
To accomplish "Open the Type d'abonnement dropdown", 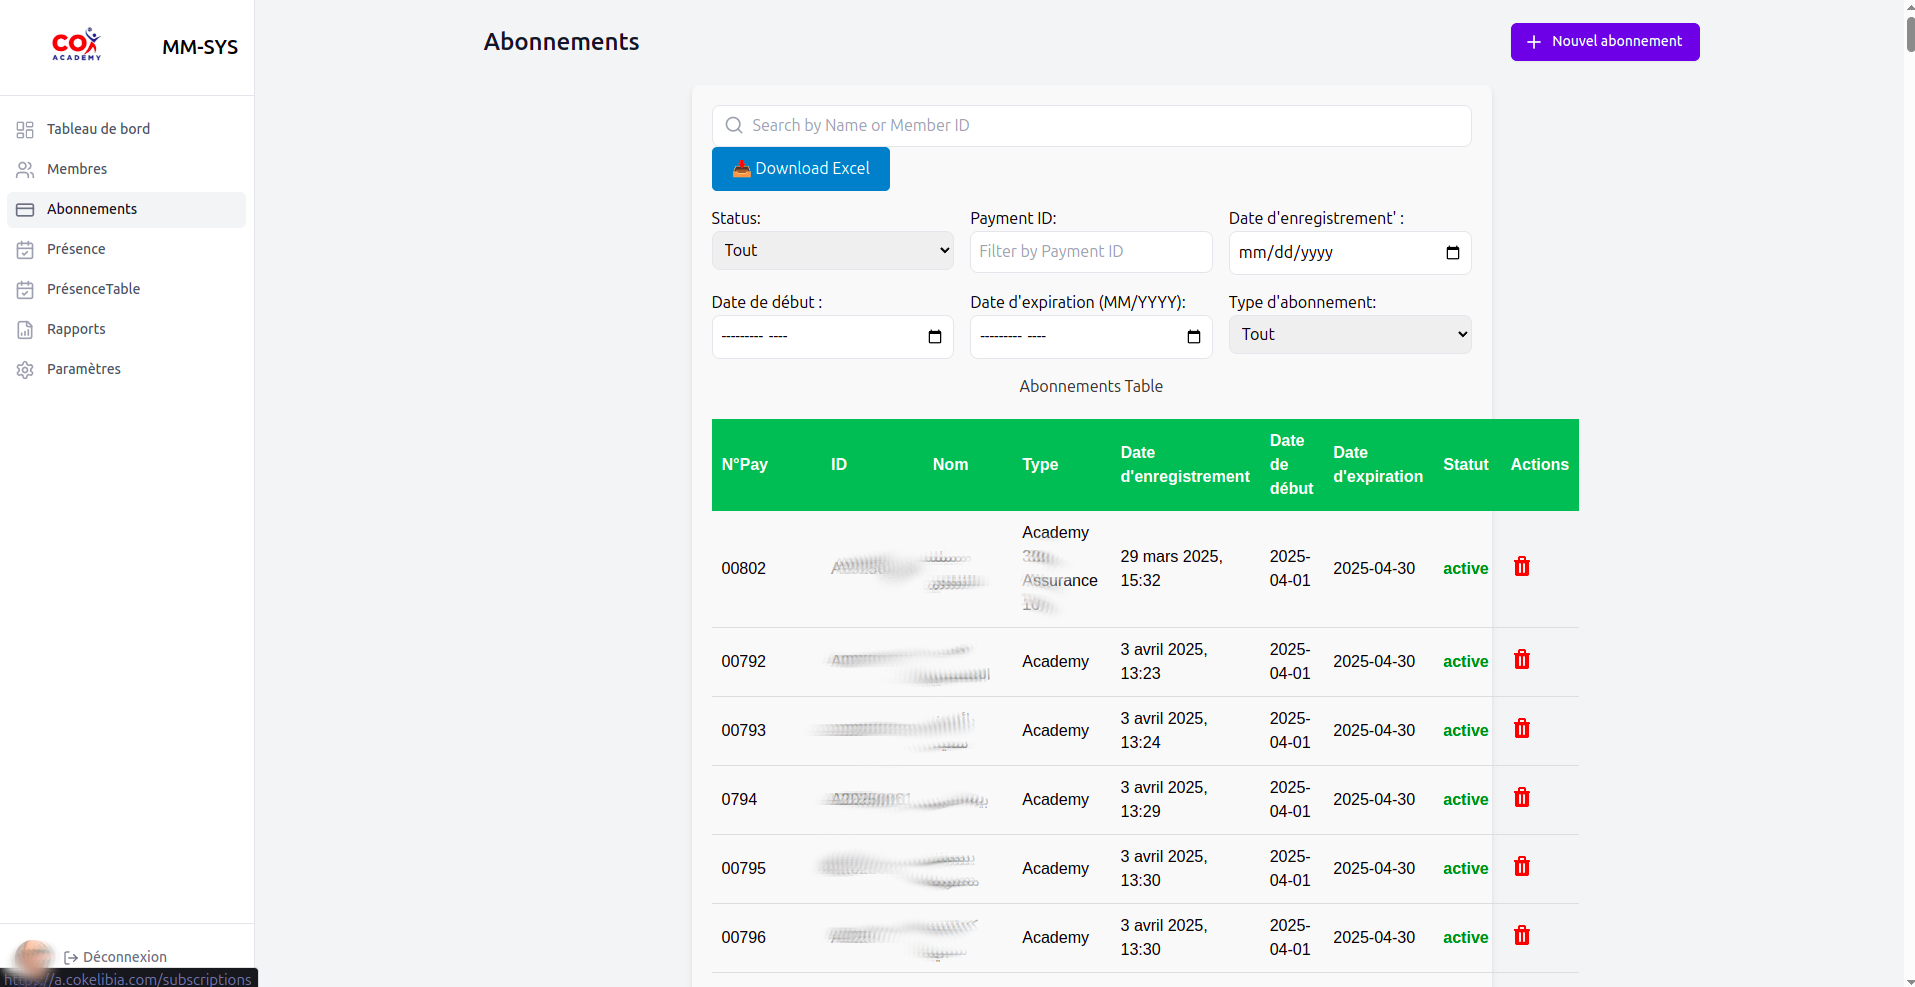I will pos(1349,335).
